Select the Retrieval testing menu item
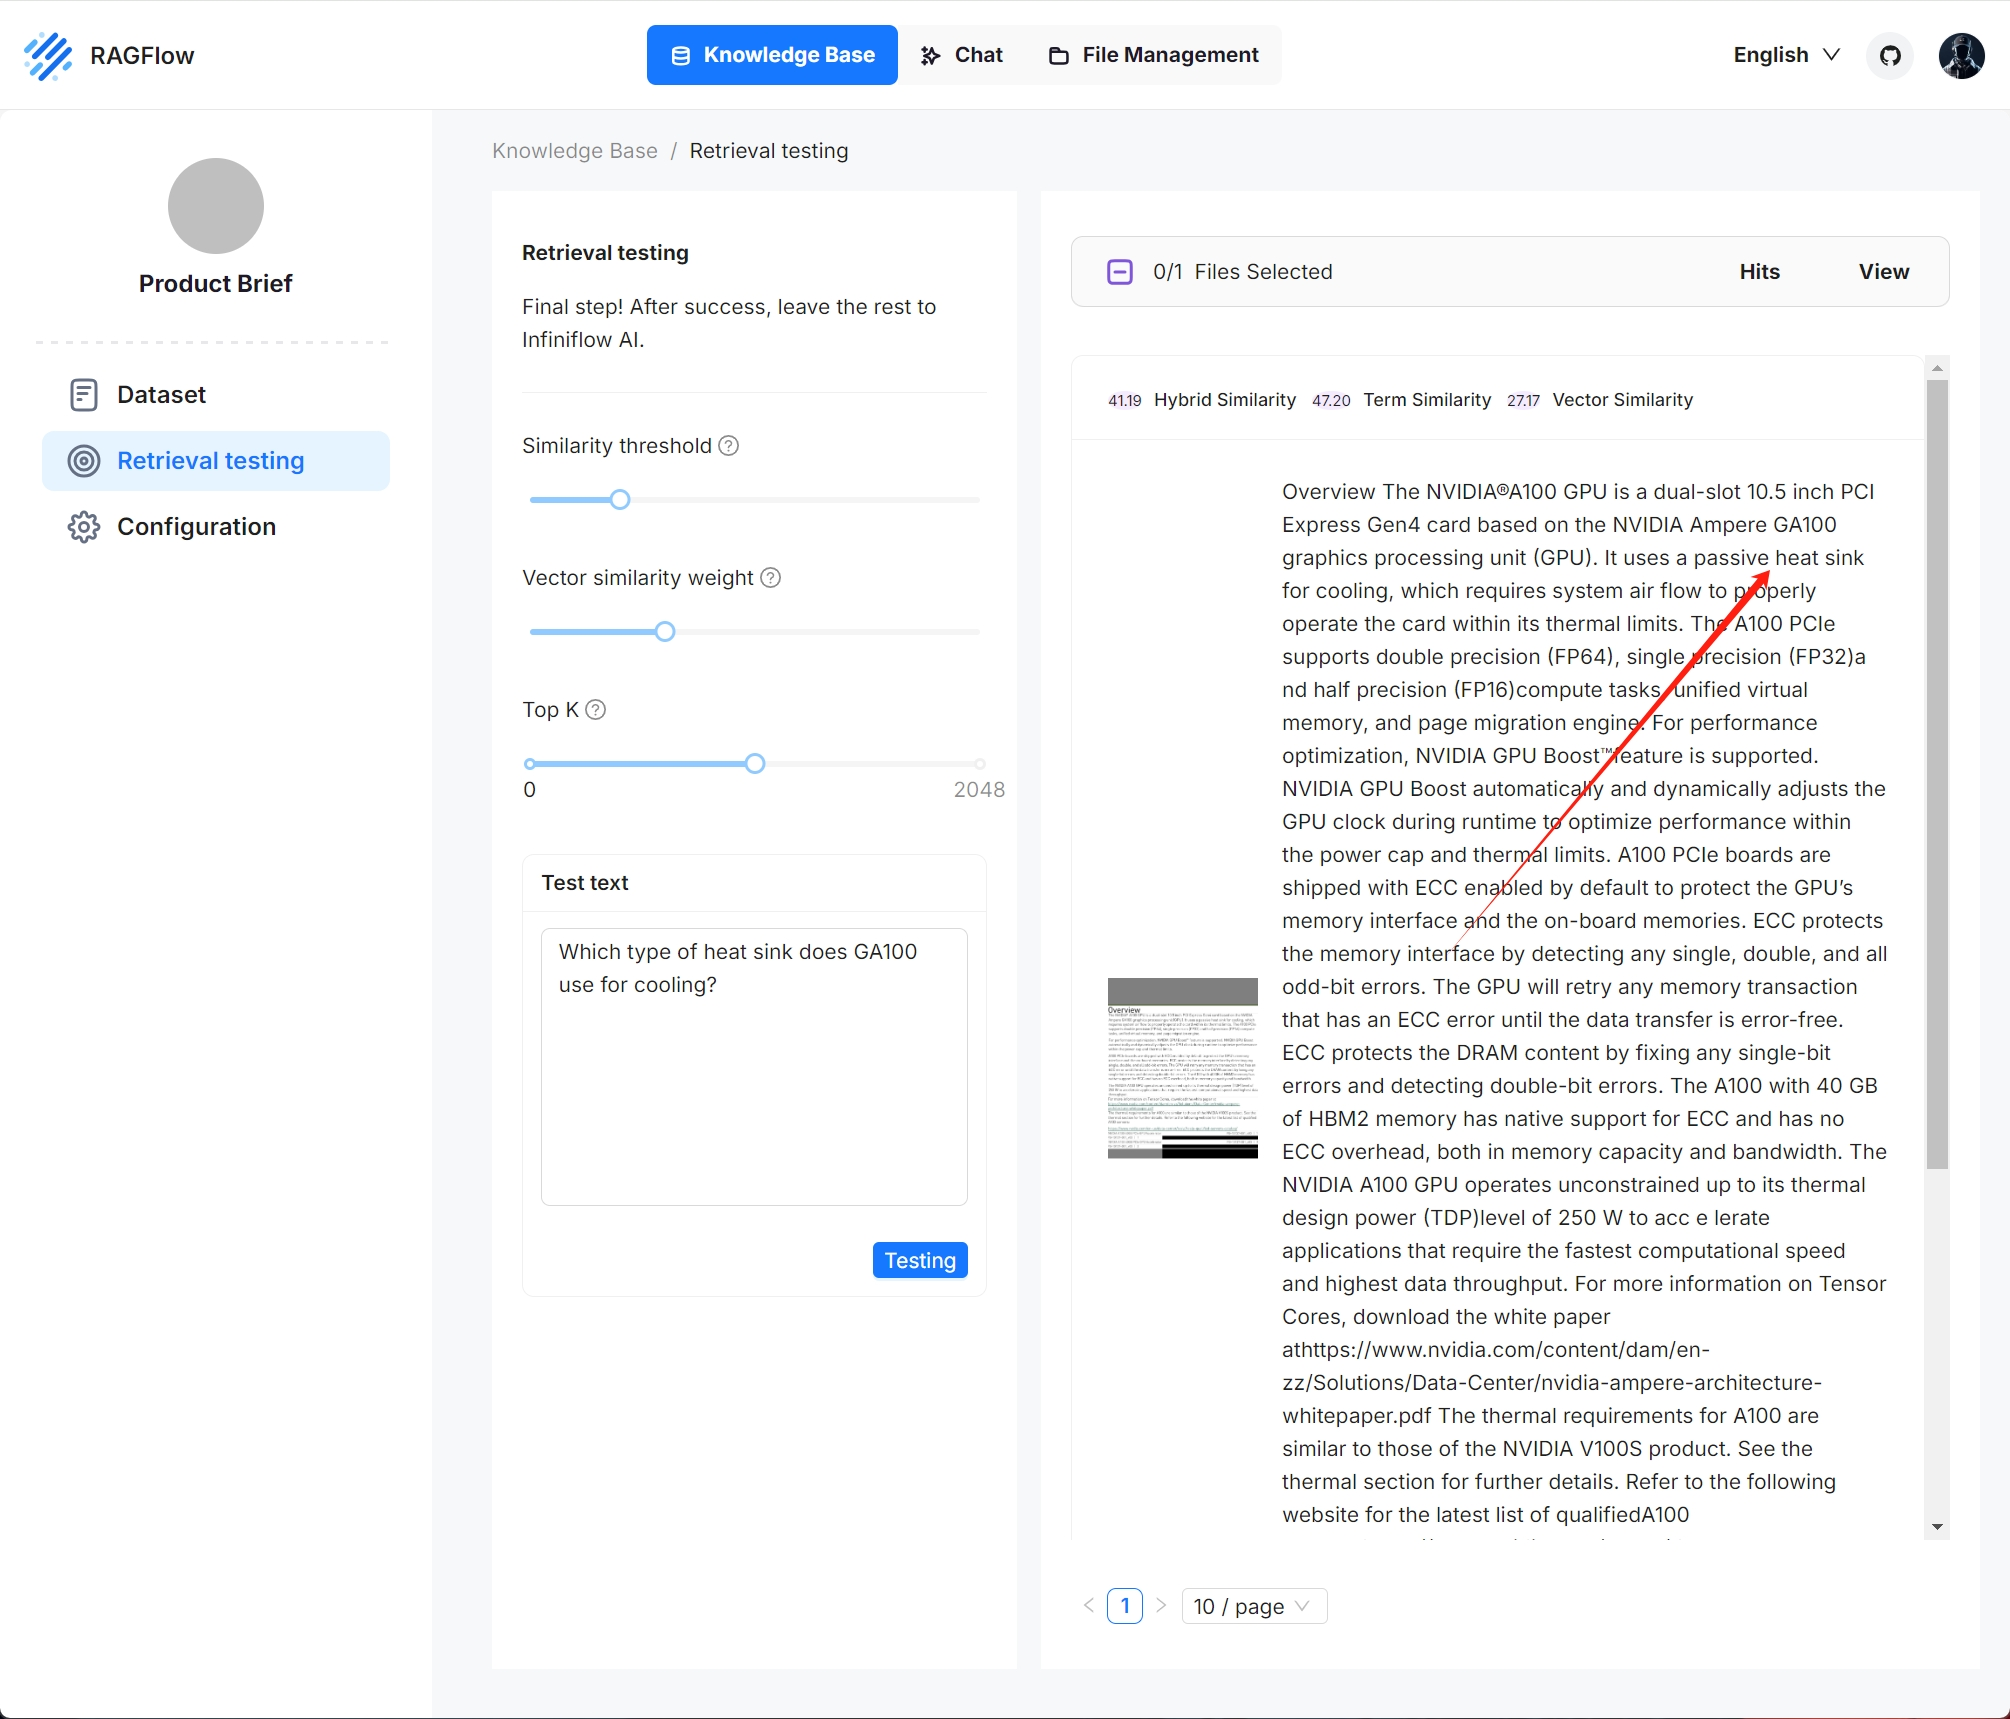 pos(210,459)
